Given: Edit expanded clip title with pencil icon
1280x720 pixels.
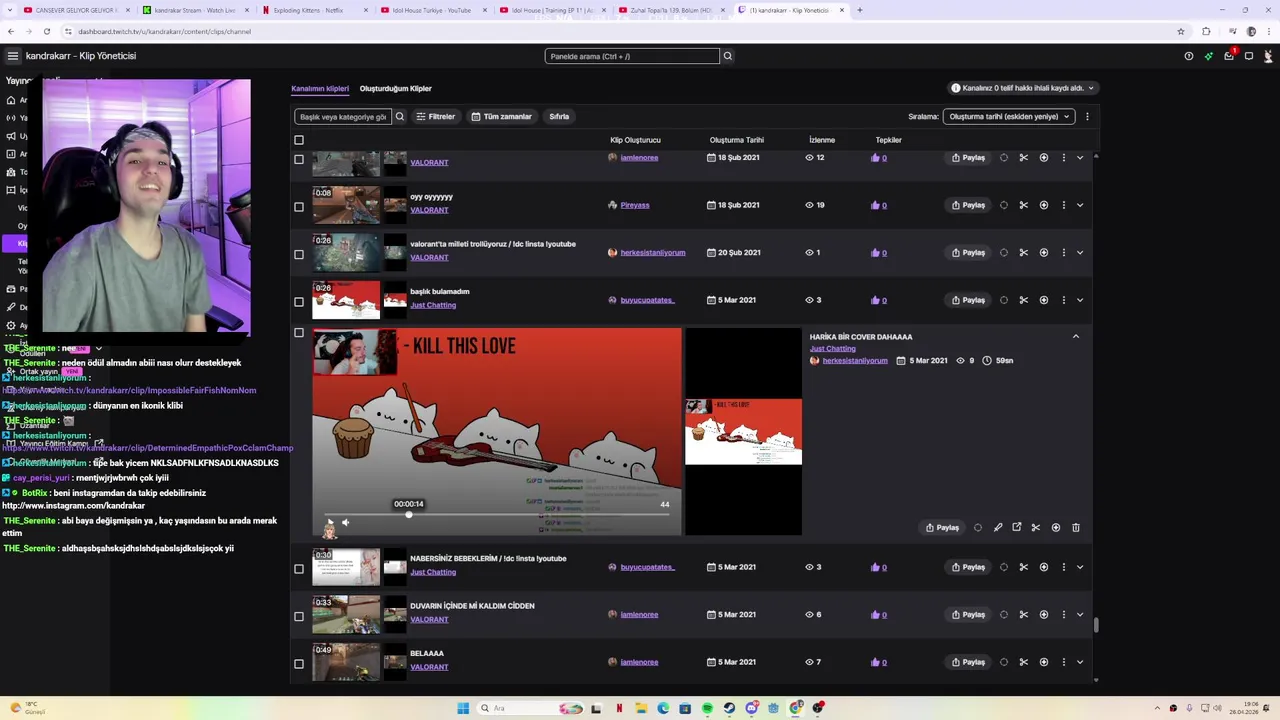Looking at the screenshot, I should pyautogui.click(x=997, y=527).
